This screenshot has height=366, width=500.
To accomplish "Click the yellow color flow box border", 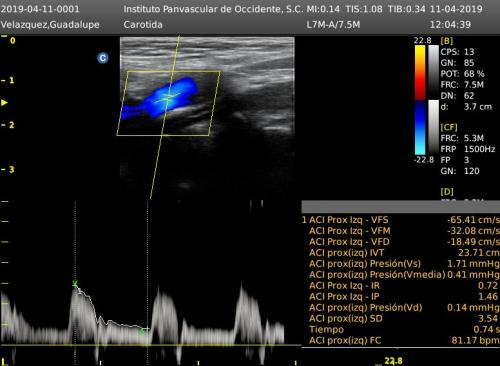I will [168, 103].
